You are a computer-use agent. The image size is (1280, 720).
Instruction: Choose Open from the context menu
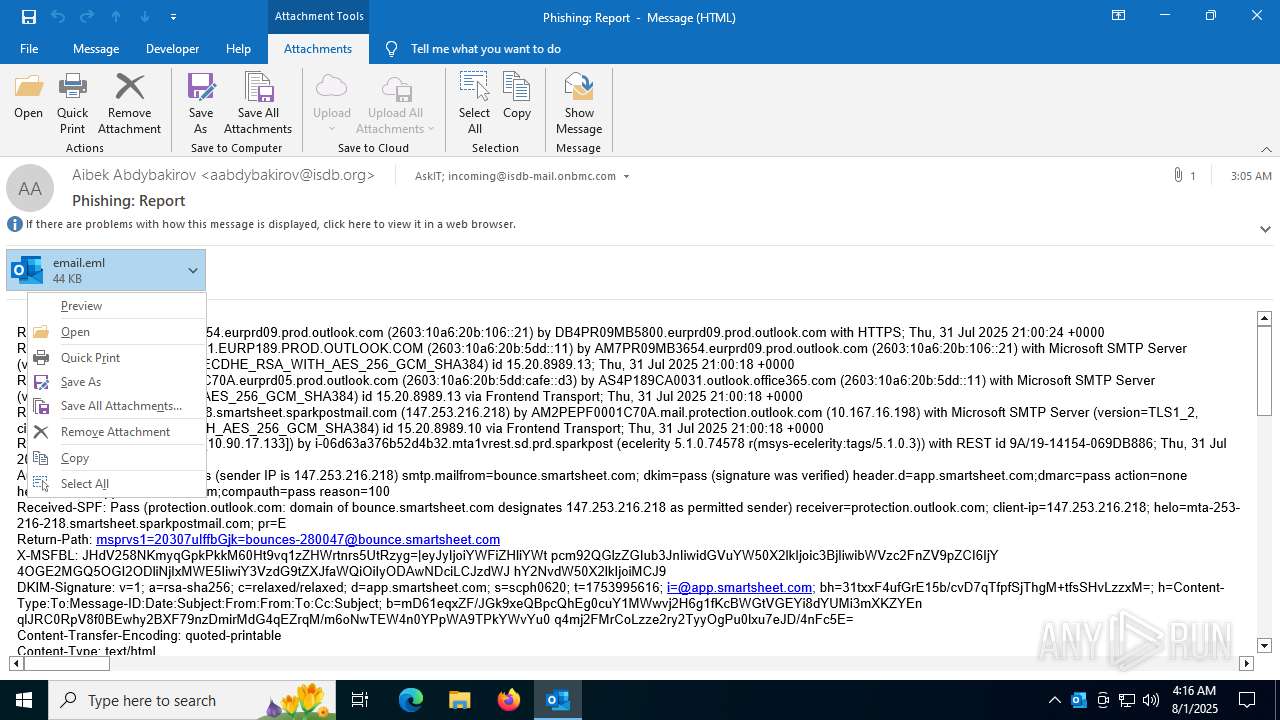point(117,332)
